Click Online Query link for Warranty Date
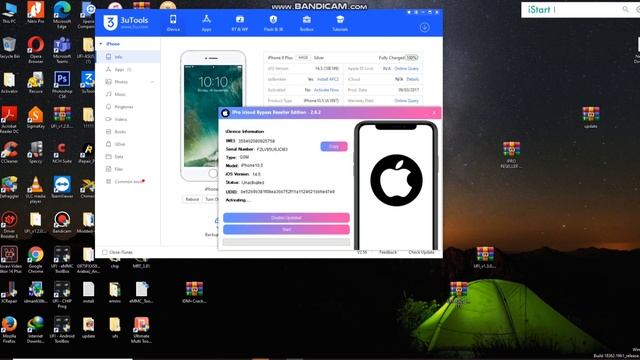Image resolution: width=640 pixels, height=360 pixels. 406,100
